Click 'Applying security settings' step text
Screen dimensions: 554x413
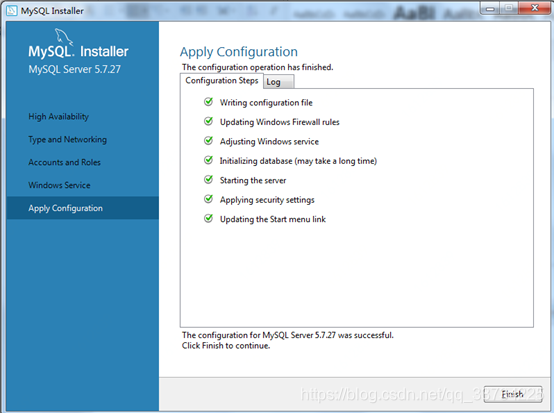pyautogui.click(x=267, y=200)
